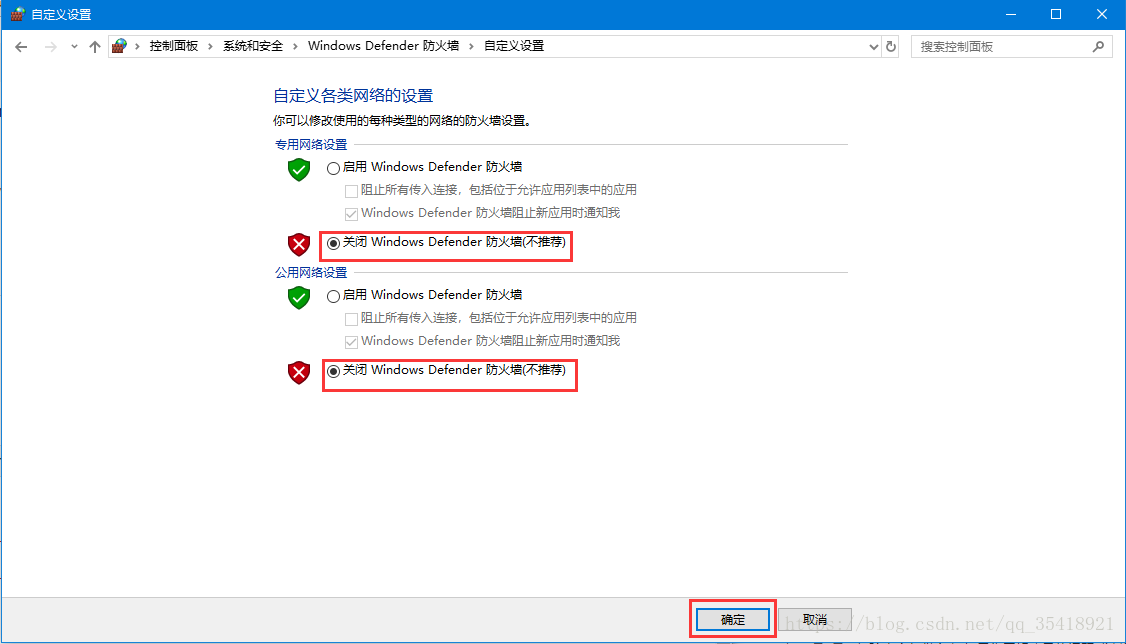Click the refresh icon beside address bar
1126x644 pixels.
890,47
